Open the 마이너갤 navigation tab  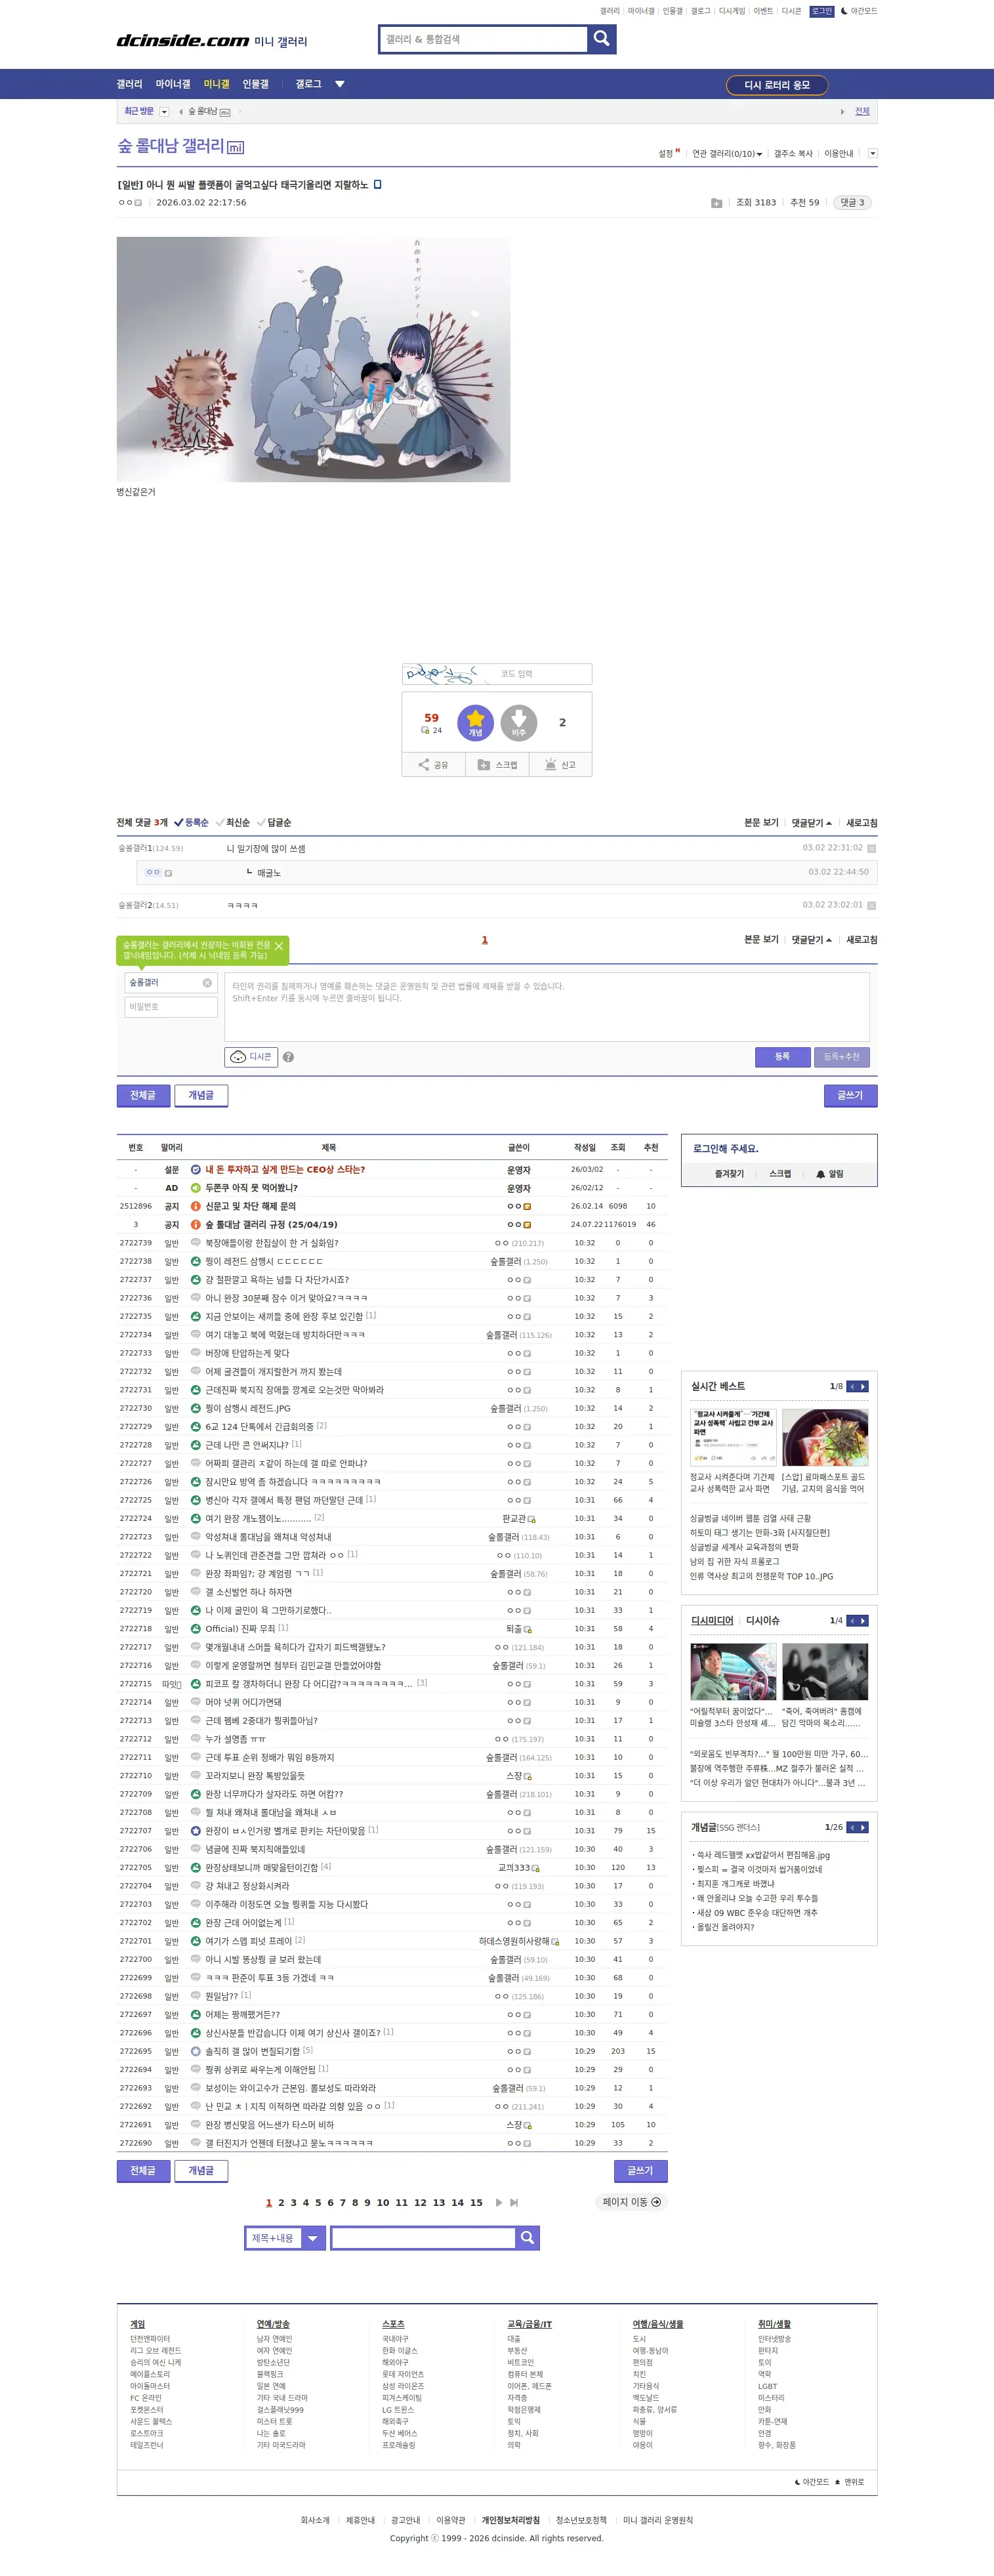173,84
